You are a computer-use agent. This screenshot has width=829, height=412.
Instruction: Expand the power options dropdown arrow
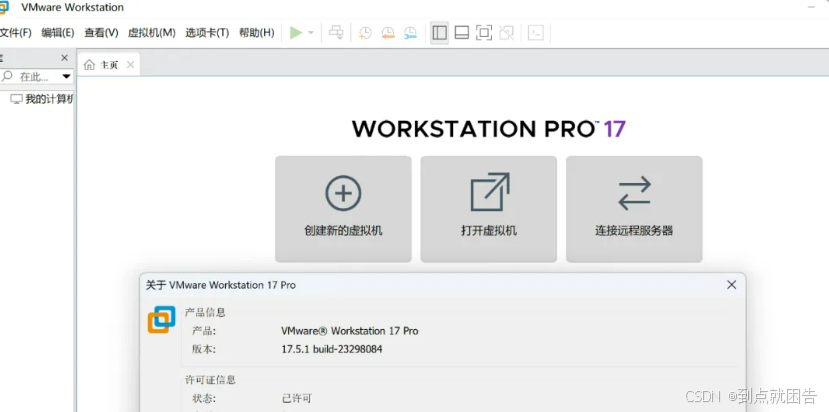click(311, 33)
